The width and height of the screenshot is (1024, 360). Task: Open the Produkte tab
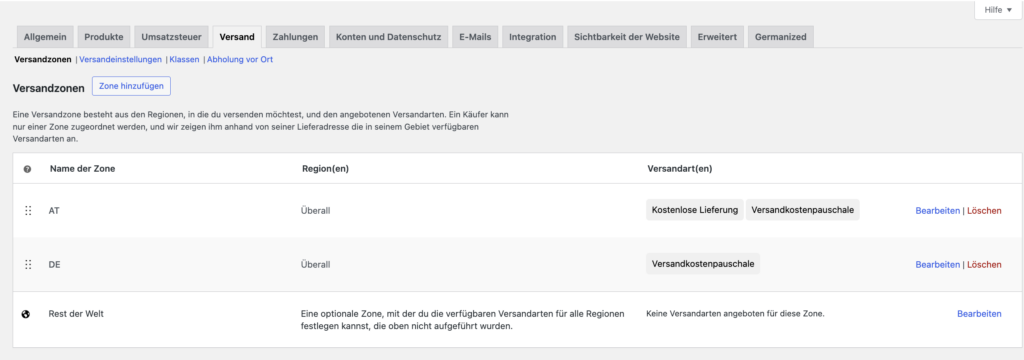(x=104, y=37)
